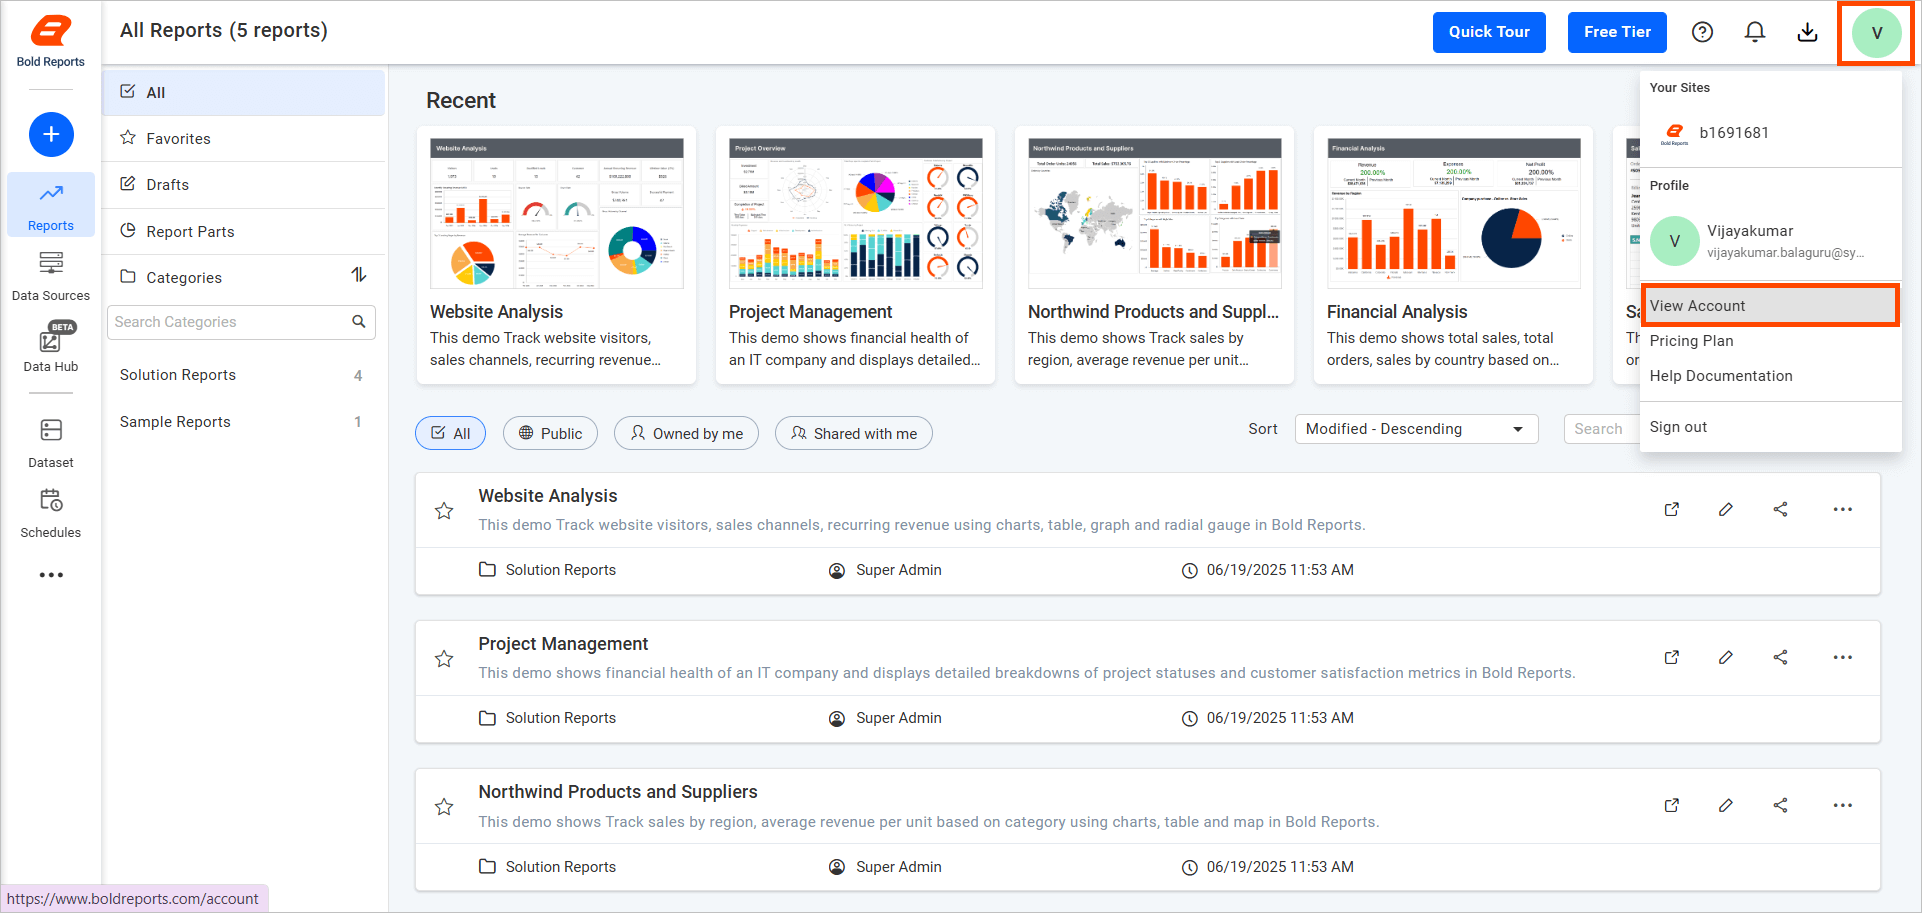Open the Financial Analysis recent thumbnail
The width and height of the screenshot is (1922, 913).
pos(1453,213)
